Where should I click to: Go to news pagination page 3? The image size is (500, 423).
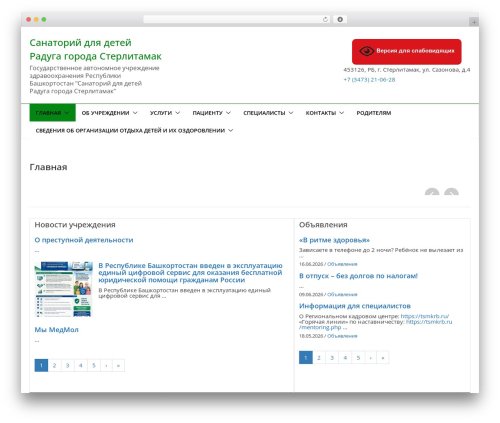click(x=67, y=365)
